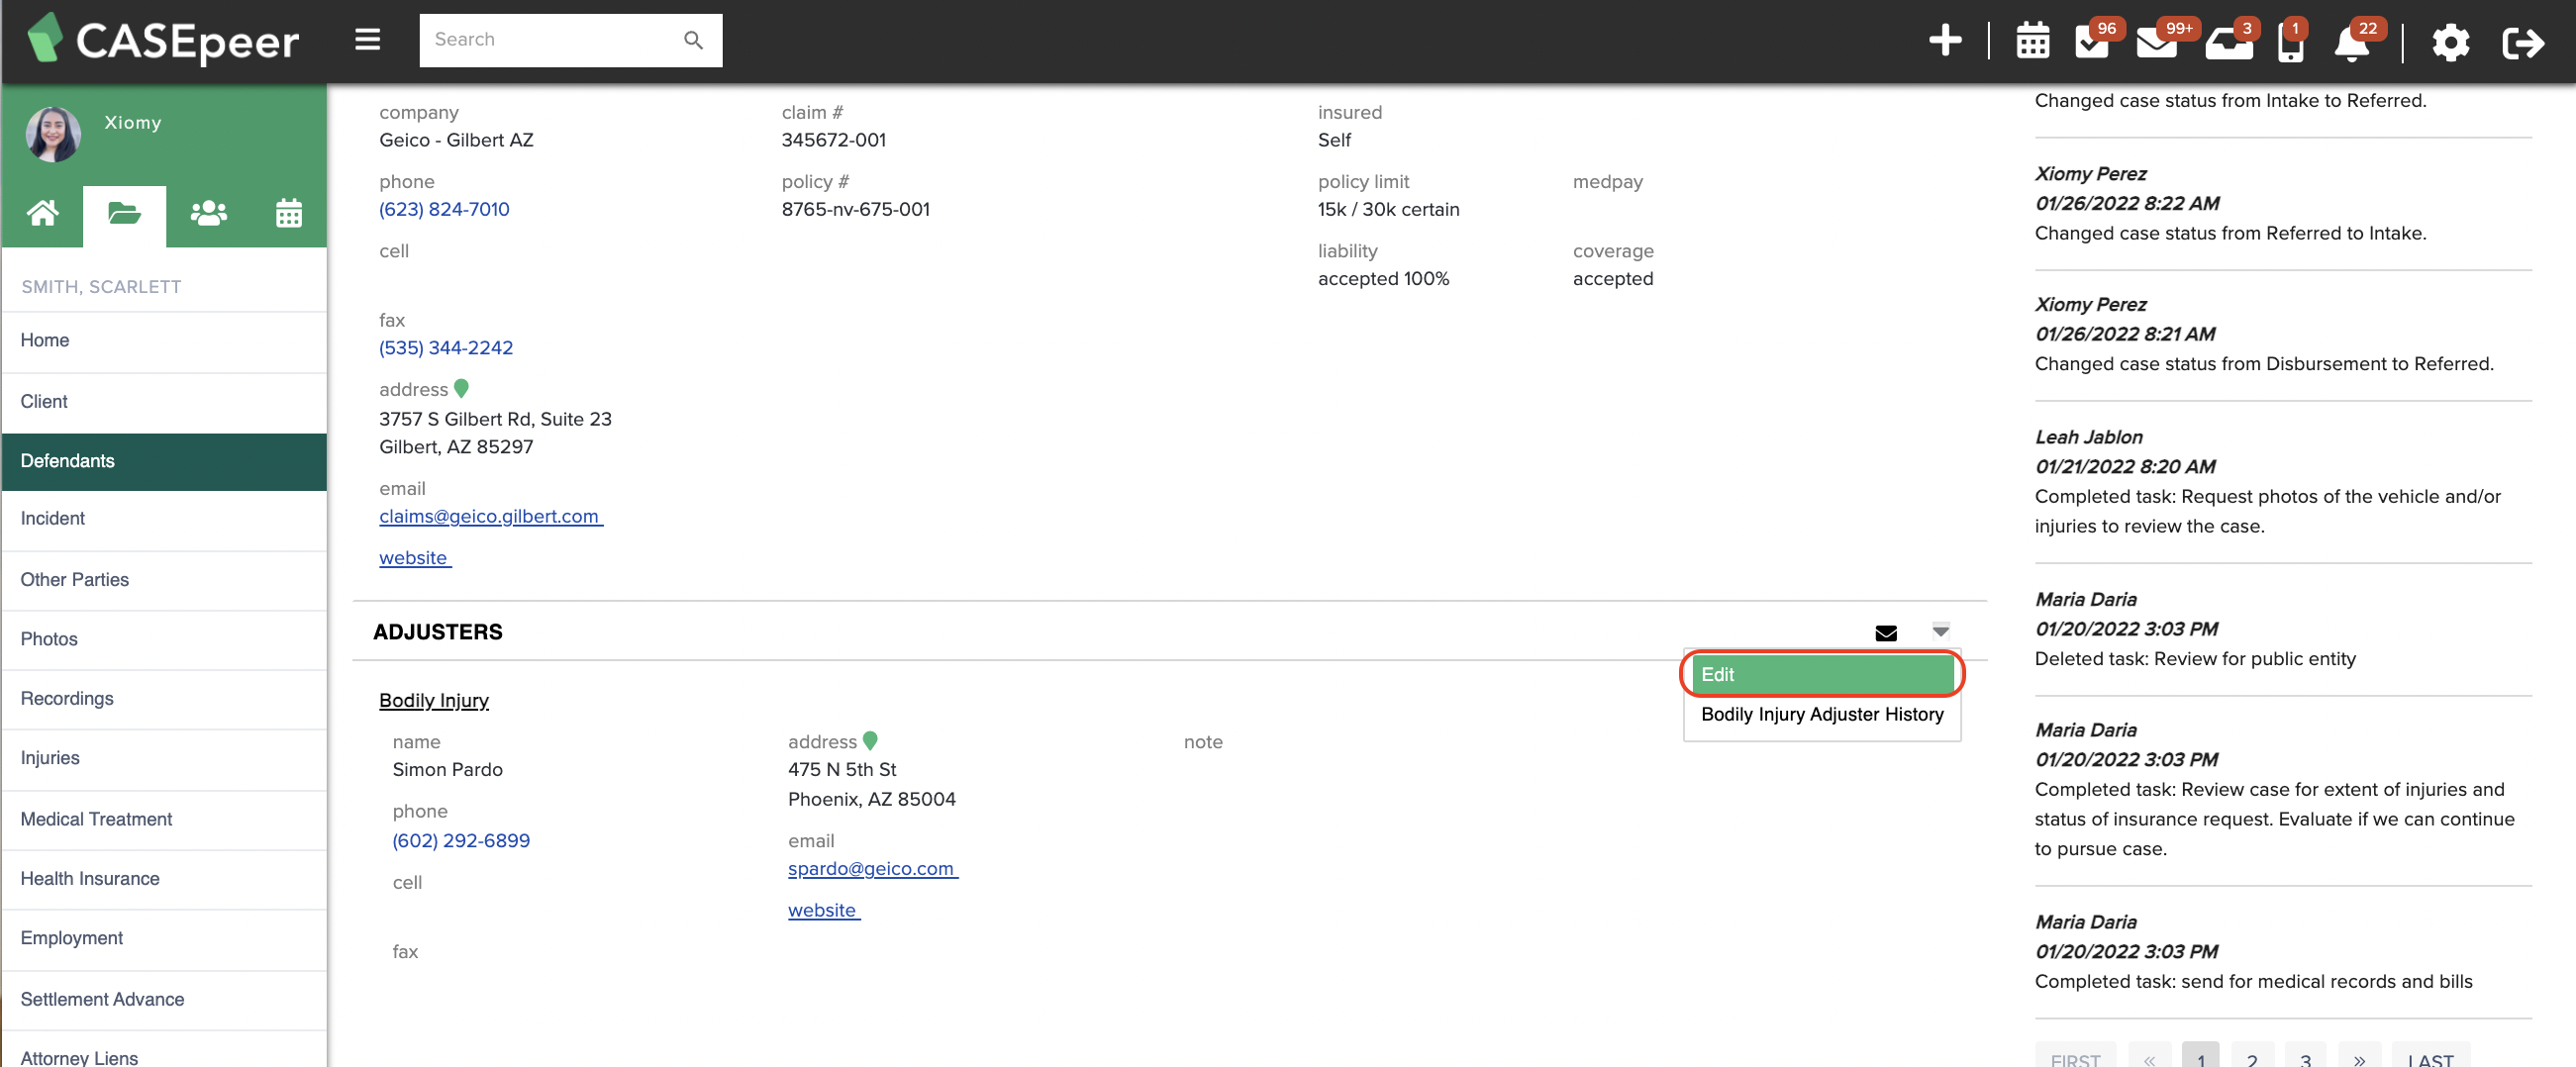Open the Incident sidebar section
This screenshot has width=2576, height=1067.
point(53,518)
